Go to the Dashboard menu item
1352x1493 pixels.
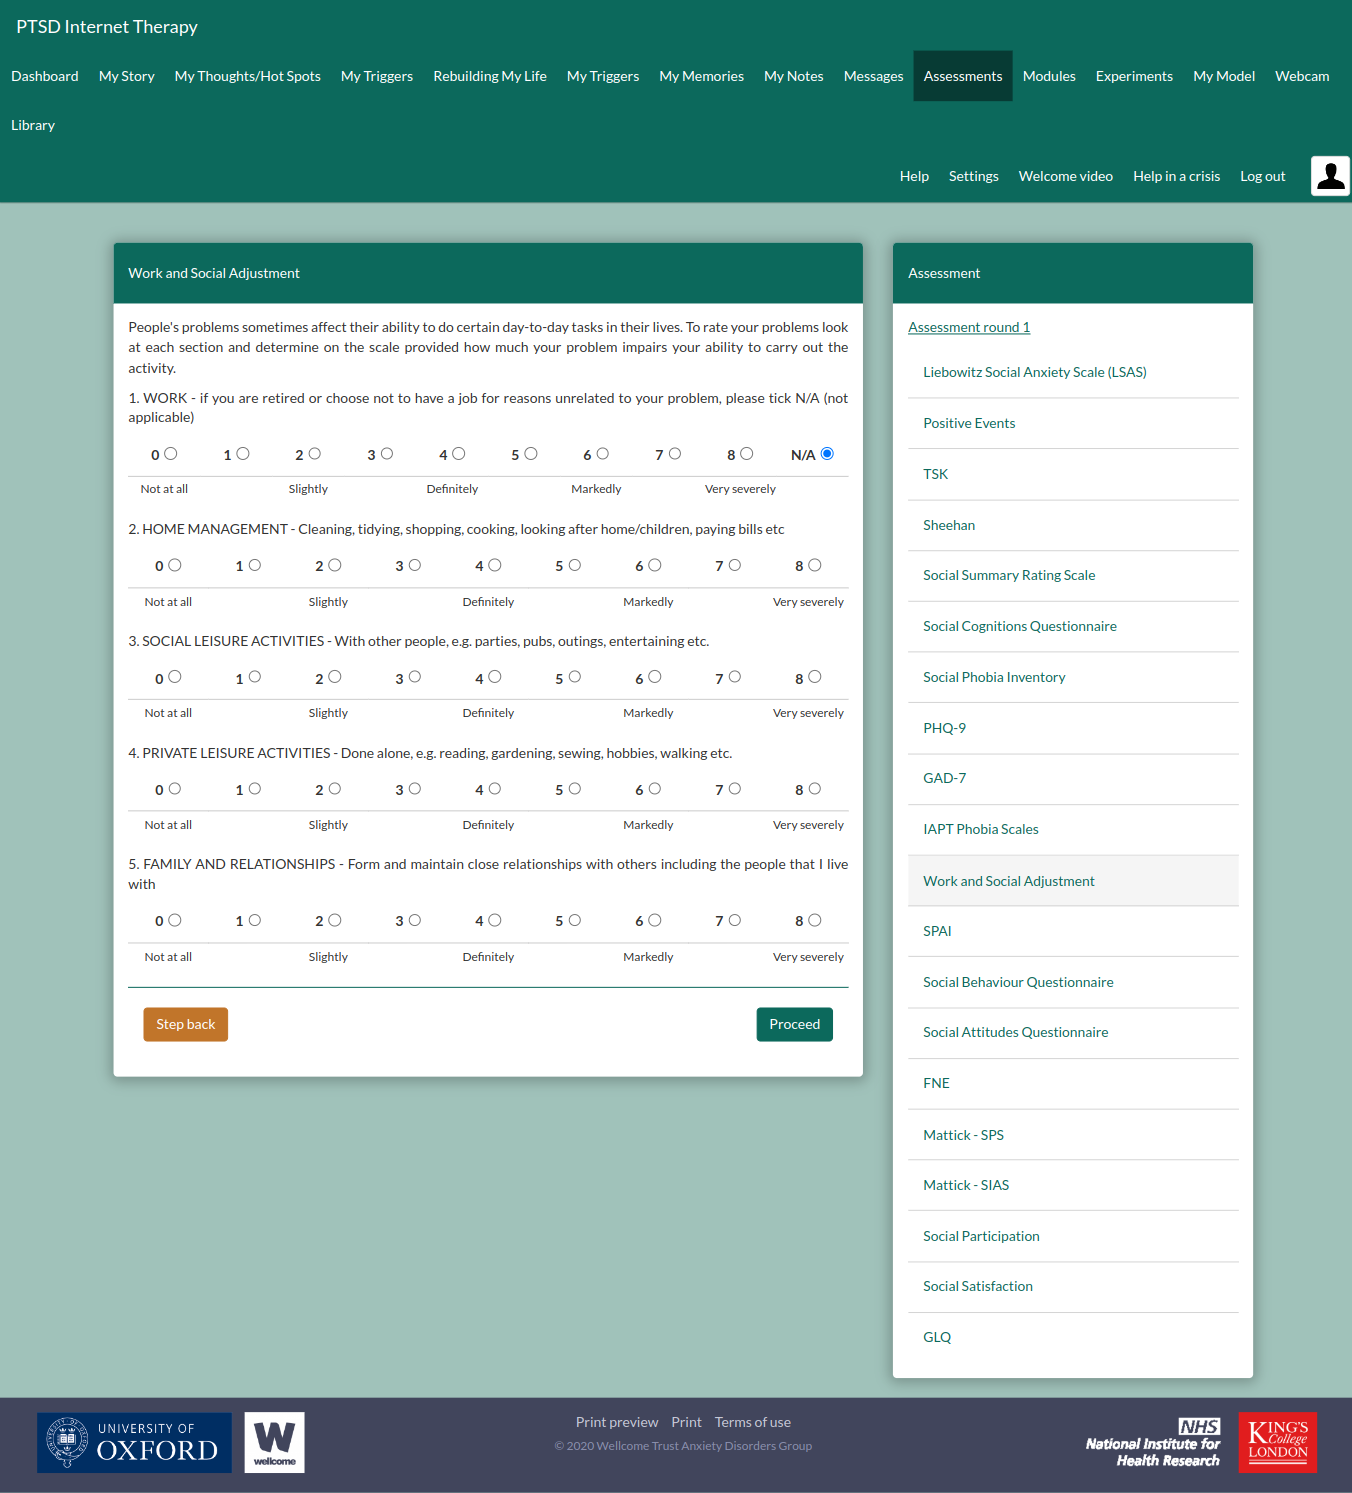[x=45, y=76]
